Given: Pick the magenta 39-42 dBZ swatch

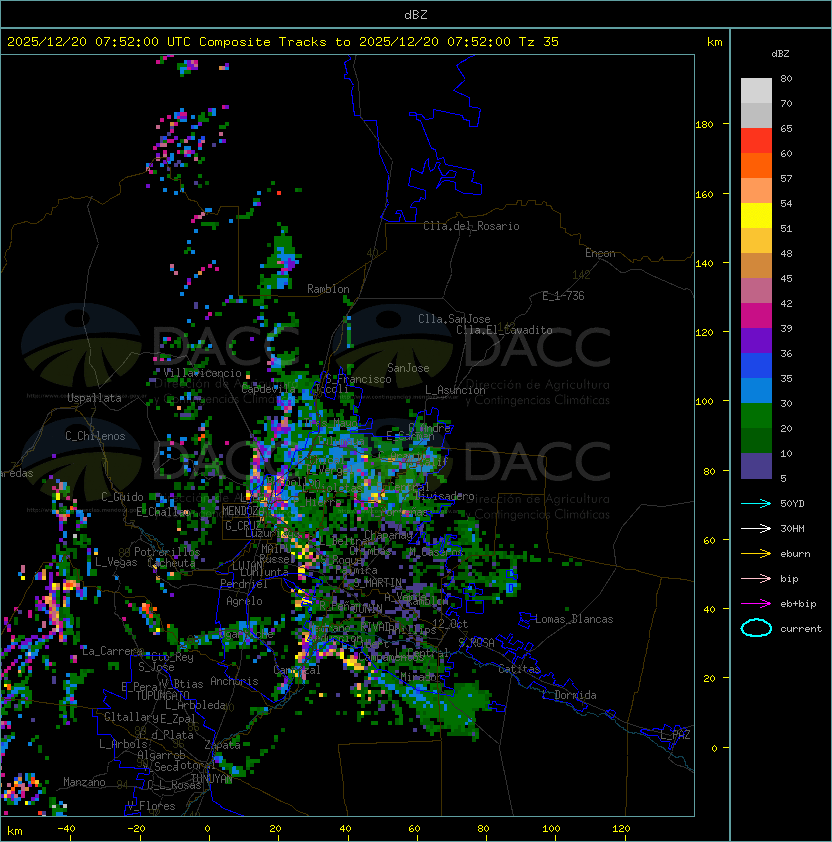Looking at the screenshot, I should point(756,316).
